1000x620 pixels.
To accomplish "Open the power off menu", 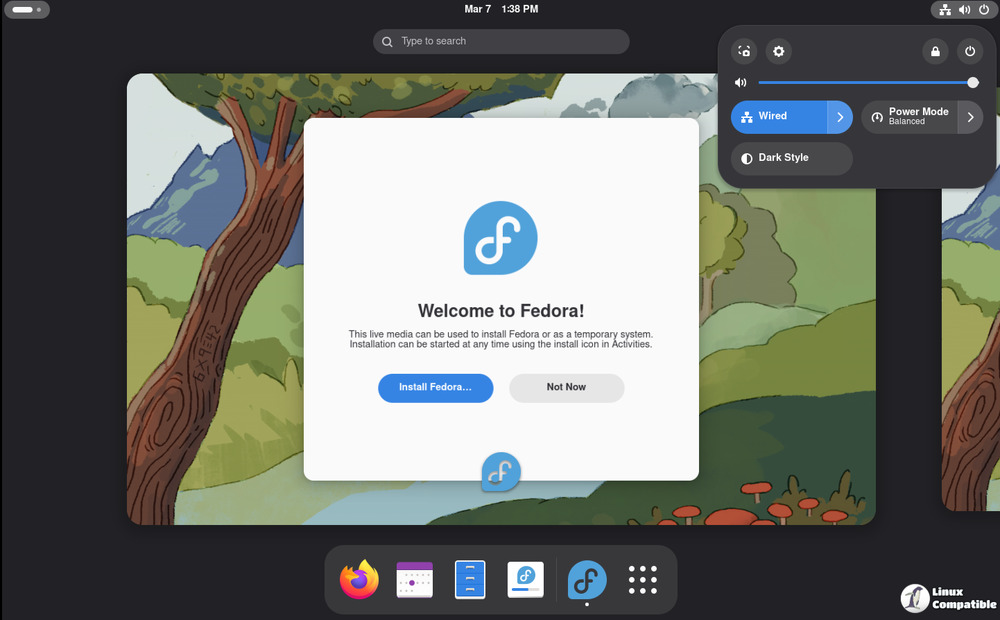I will click(x=969, y=51).
